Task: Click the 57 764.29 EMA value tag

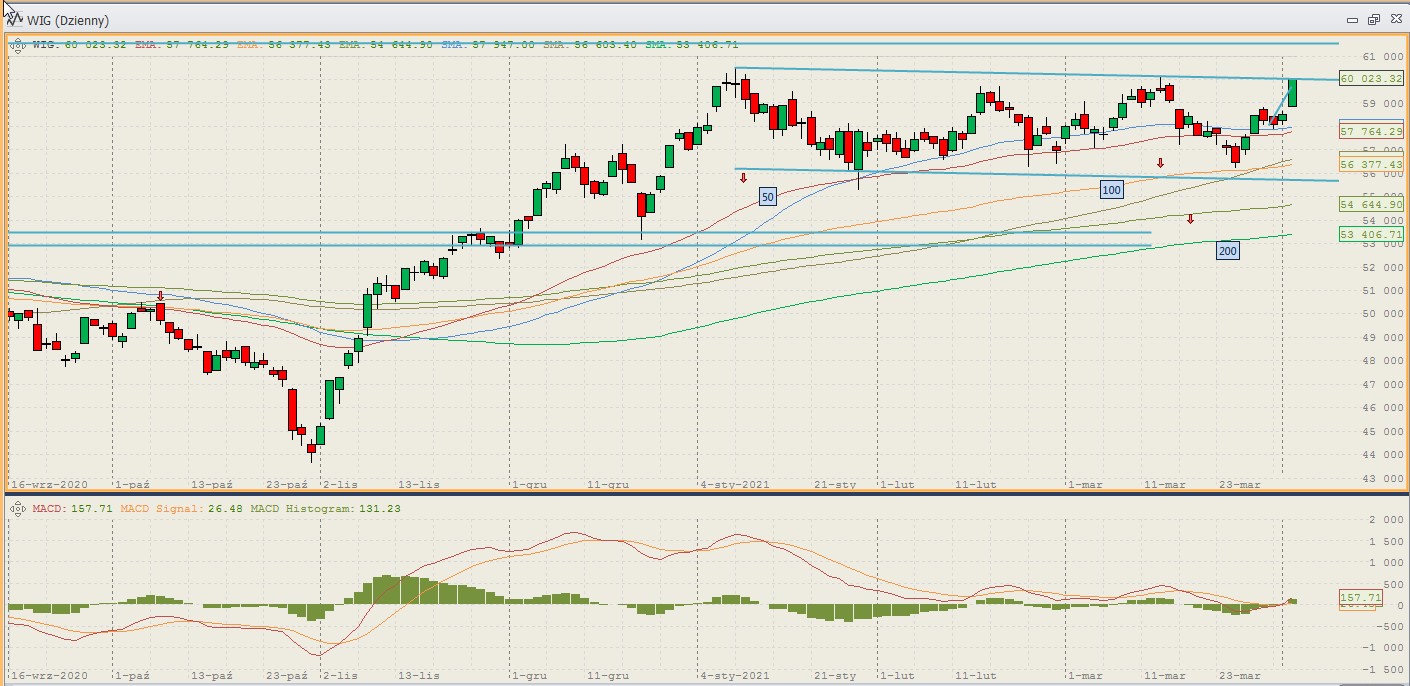Action: click(x=1370, y=132)
